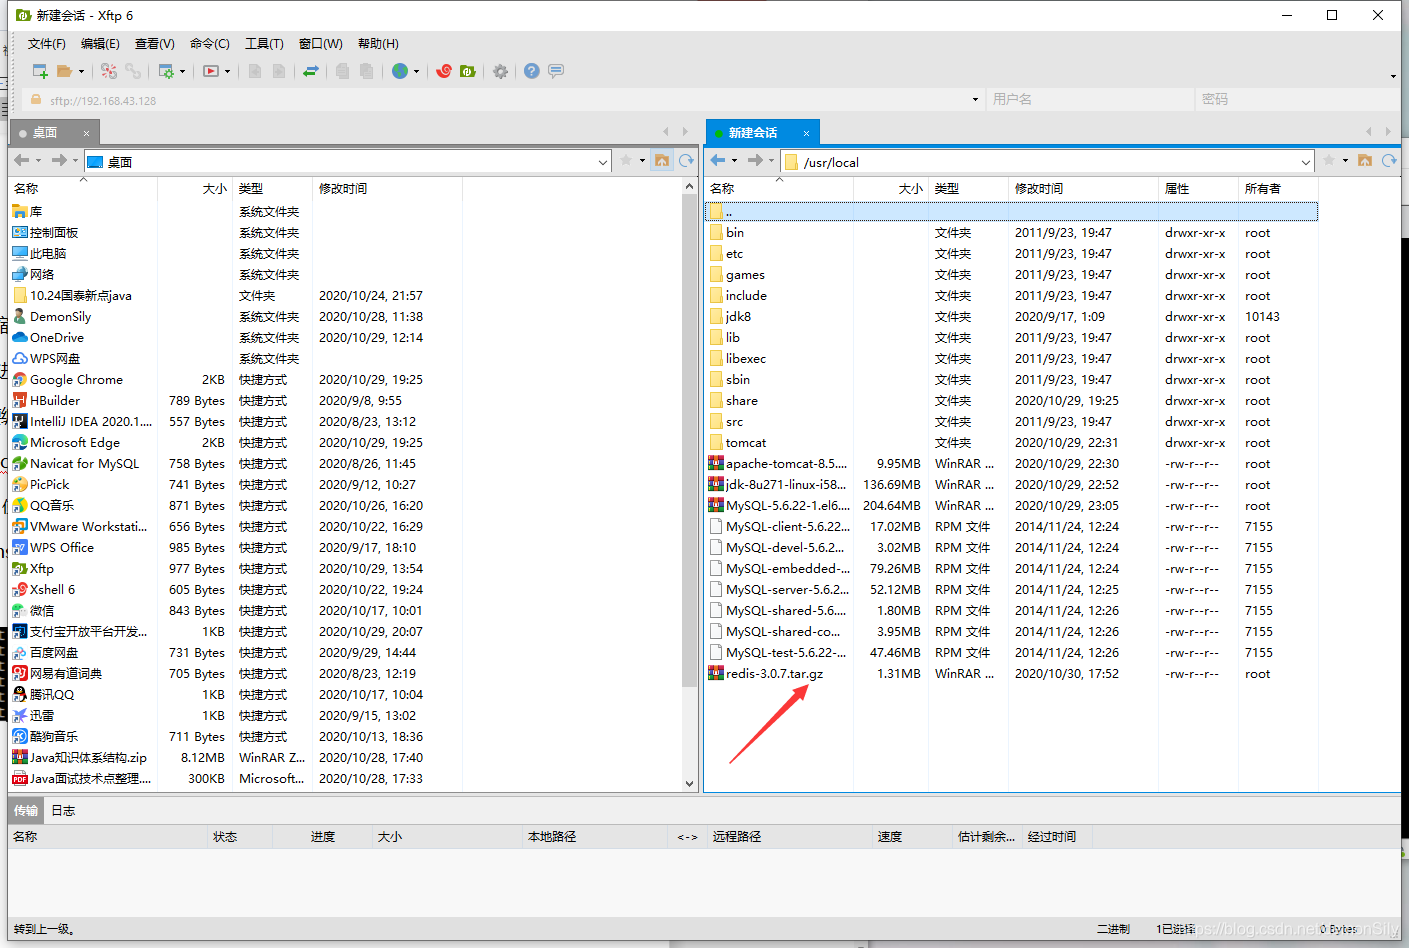This screenshot has height=948, width=1409.
Task: Click the 密码 password field
Action: pos(1298,100)
